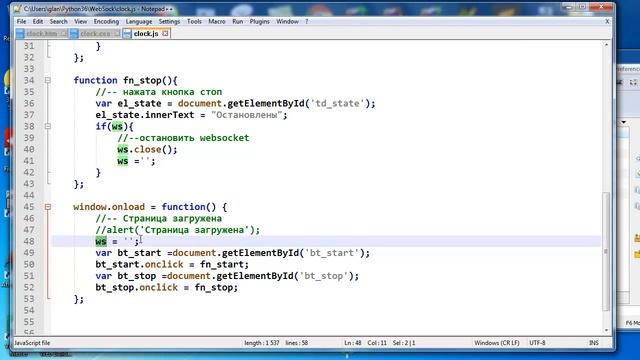The height and width of the screenshot is (360, 640).
Task: Click 'Sel : 2 | 1' in status bar
Action: coord(404,343)
